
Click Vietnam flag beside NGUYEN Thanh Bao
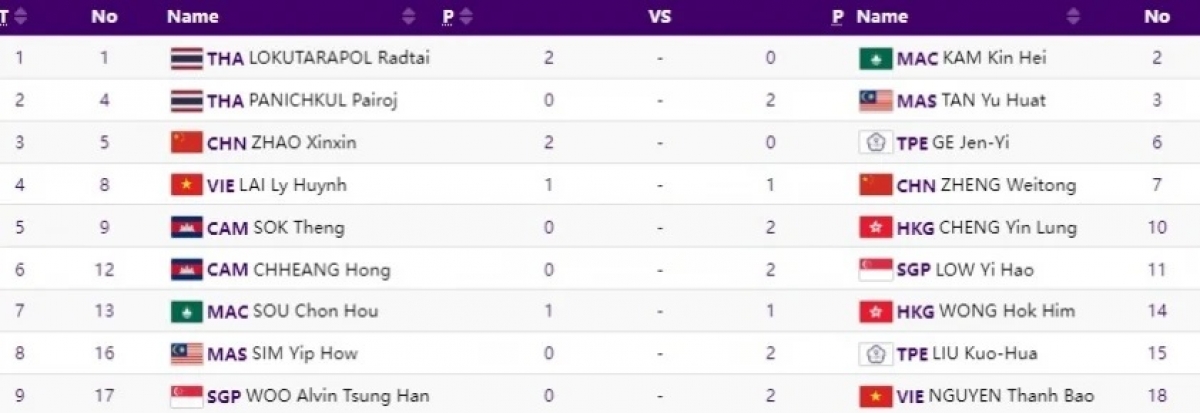click(876, 396)
